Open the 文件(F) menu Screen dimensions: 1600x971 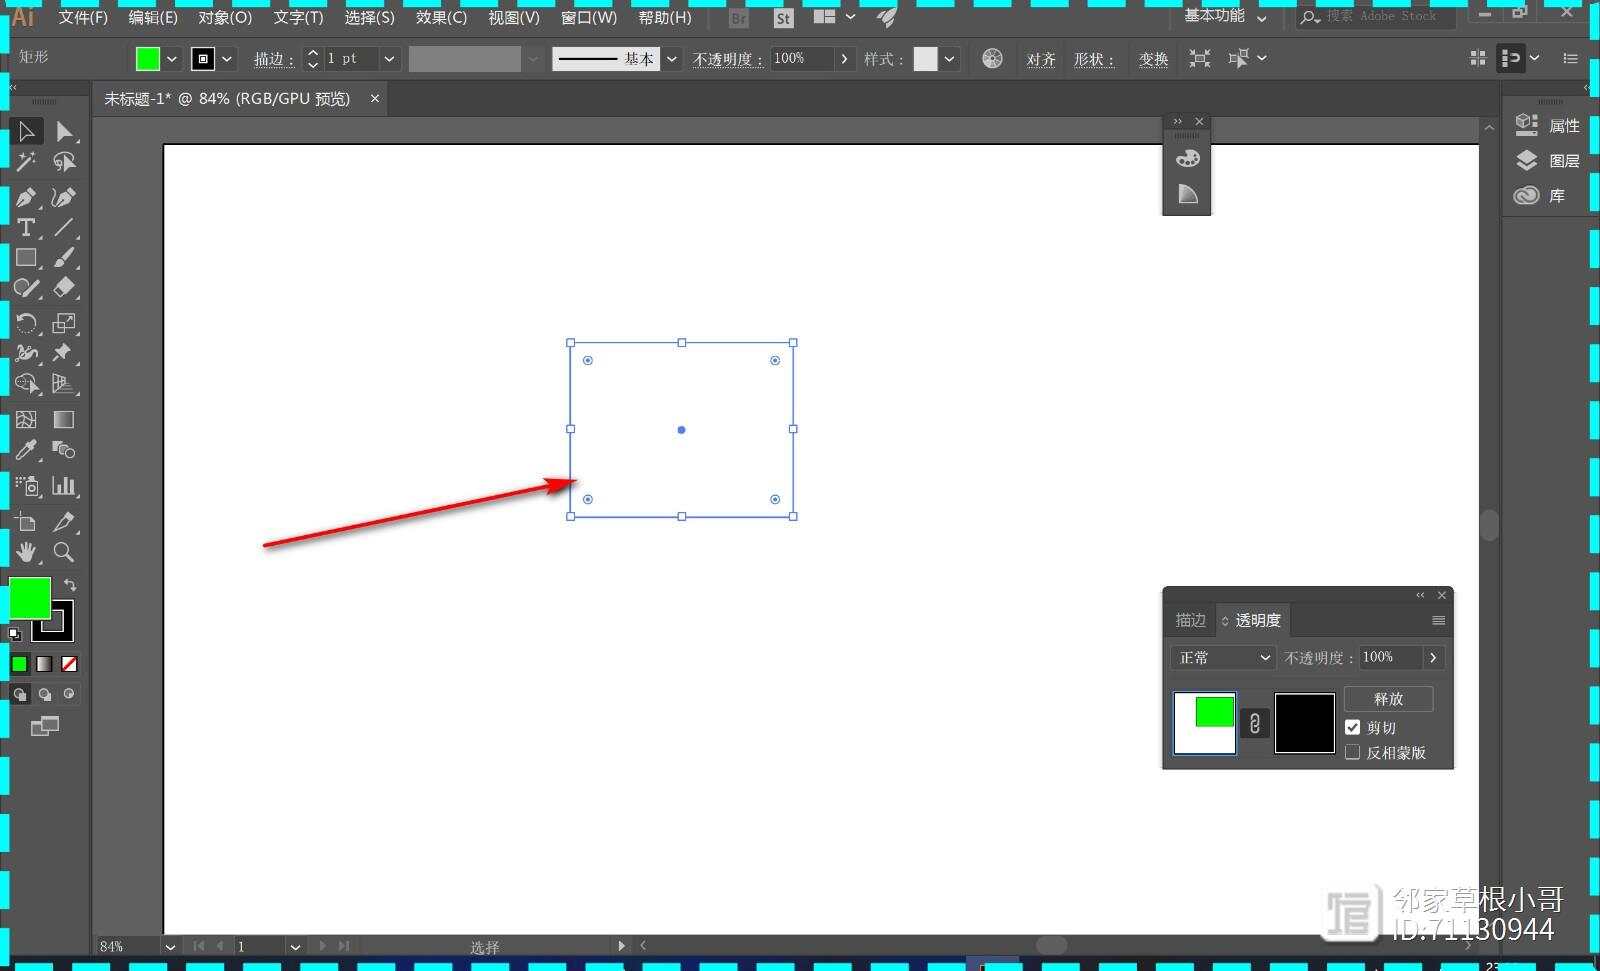tap(83, 17)
